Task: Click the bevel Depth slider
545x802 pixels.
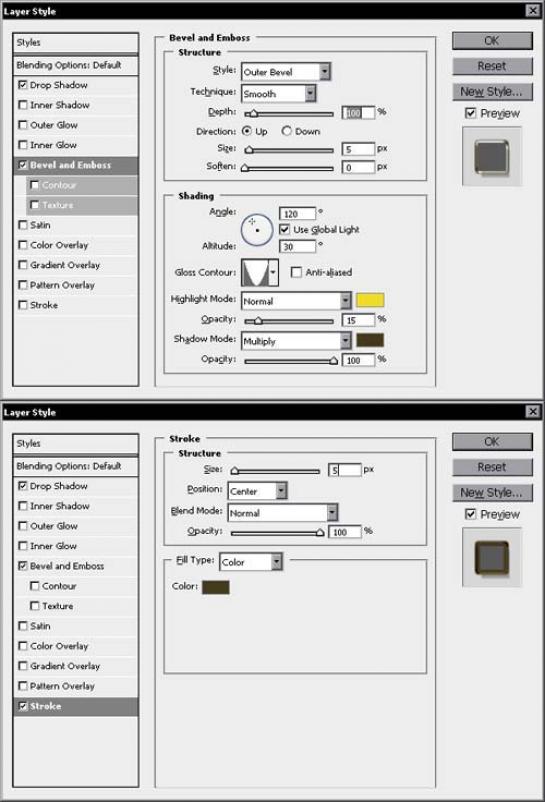Action: 289,114
